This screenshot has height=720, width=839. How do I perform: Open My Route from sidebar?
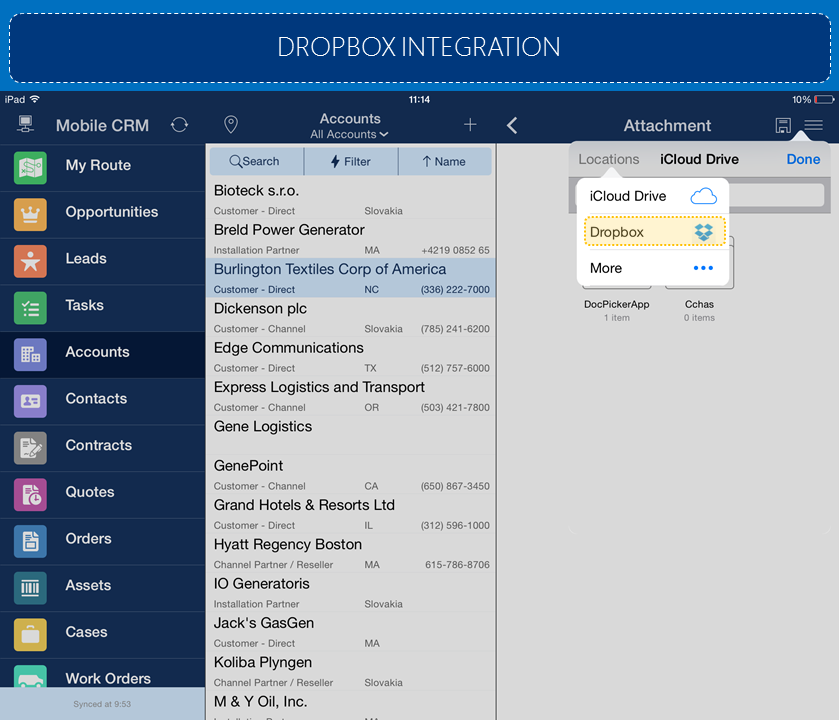coord(98,165)
